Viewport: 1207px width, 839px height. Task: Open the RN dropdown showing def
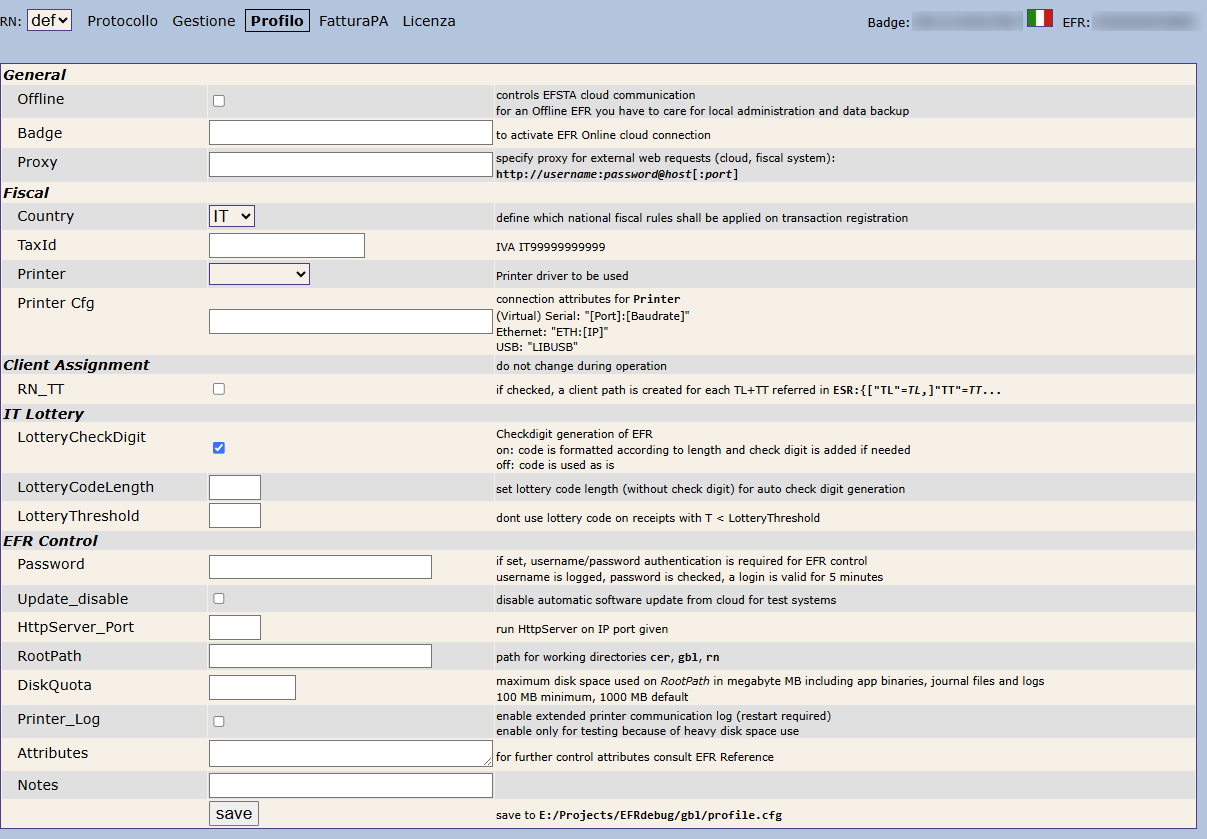(49, 20)
